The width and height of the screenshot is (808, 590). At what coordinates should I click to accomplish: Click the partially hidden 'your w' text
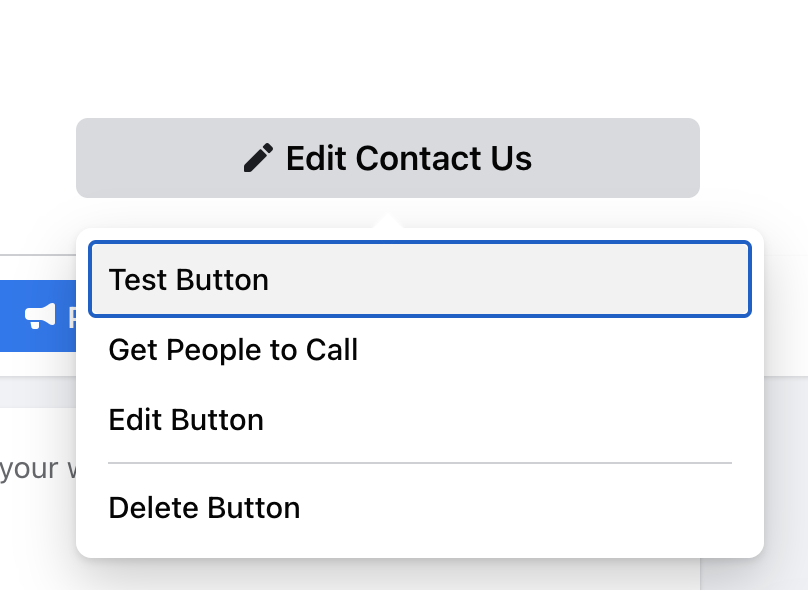pos(37,469)
